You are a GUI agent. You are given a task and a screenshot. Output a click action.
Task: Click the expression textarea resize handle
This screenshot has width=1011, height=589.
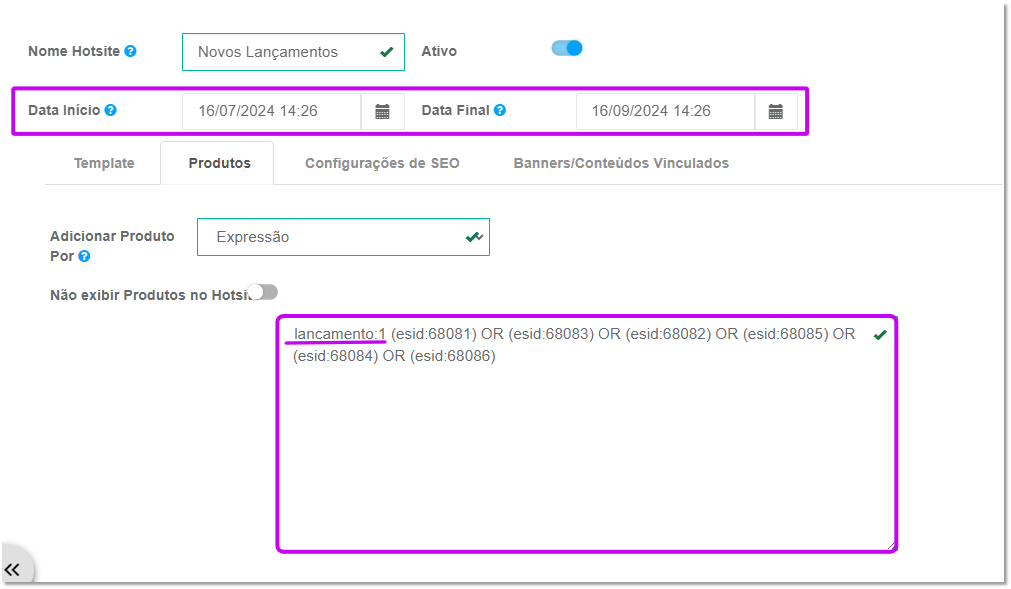click(x=890, y=545)
